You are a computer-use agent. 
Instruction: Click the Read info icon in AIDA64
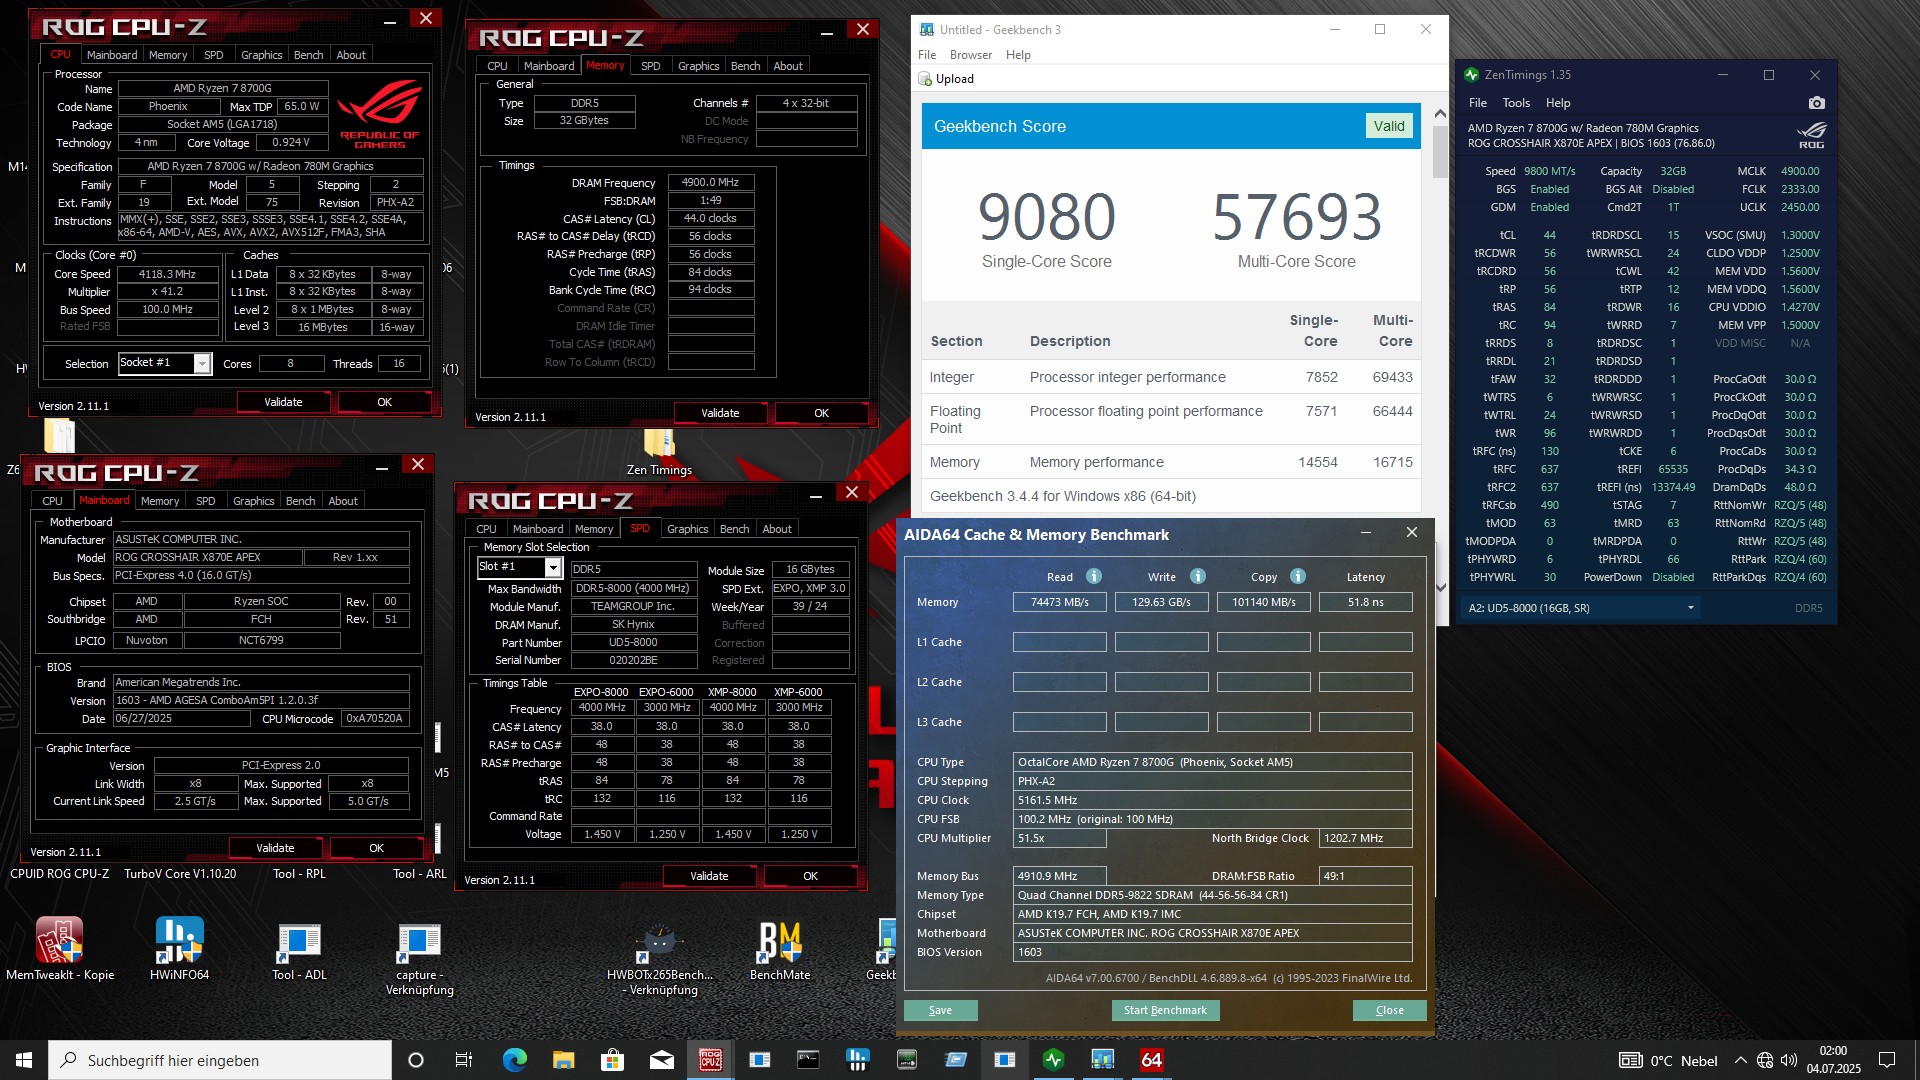[1094, 576]
